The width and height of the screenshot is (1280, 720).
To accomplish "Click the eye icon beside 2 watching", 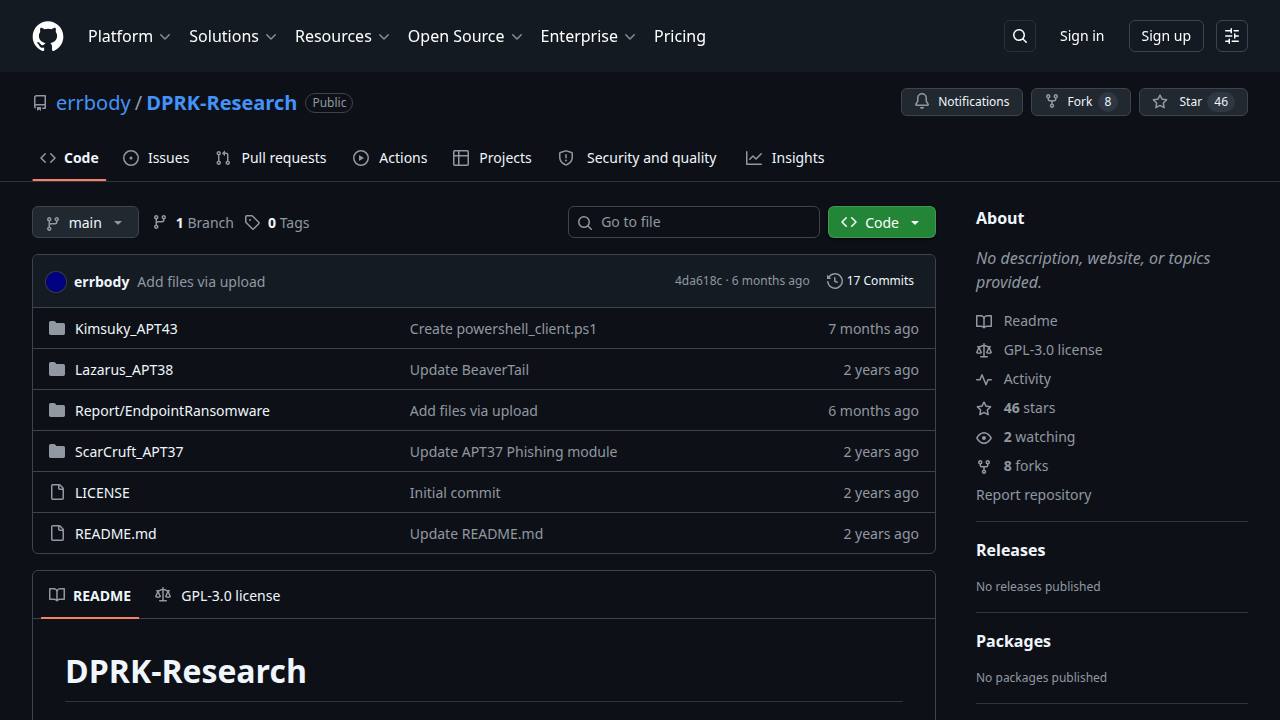I will pos(984,437).
